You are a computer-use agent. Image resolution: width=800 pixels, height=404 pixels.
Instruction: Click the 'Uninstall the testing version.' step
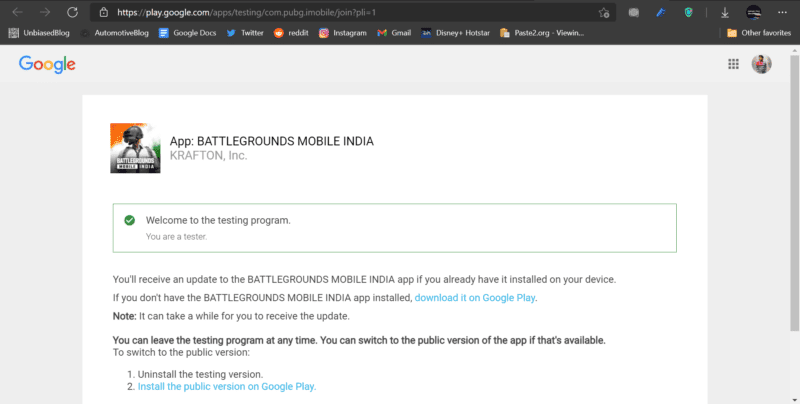[x=201, y=374]
